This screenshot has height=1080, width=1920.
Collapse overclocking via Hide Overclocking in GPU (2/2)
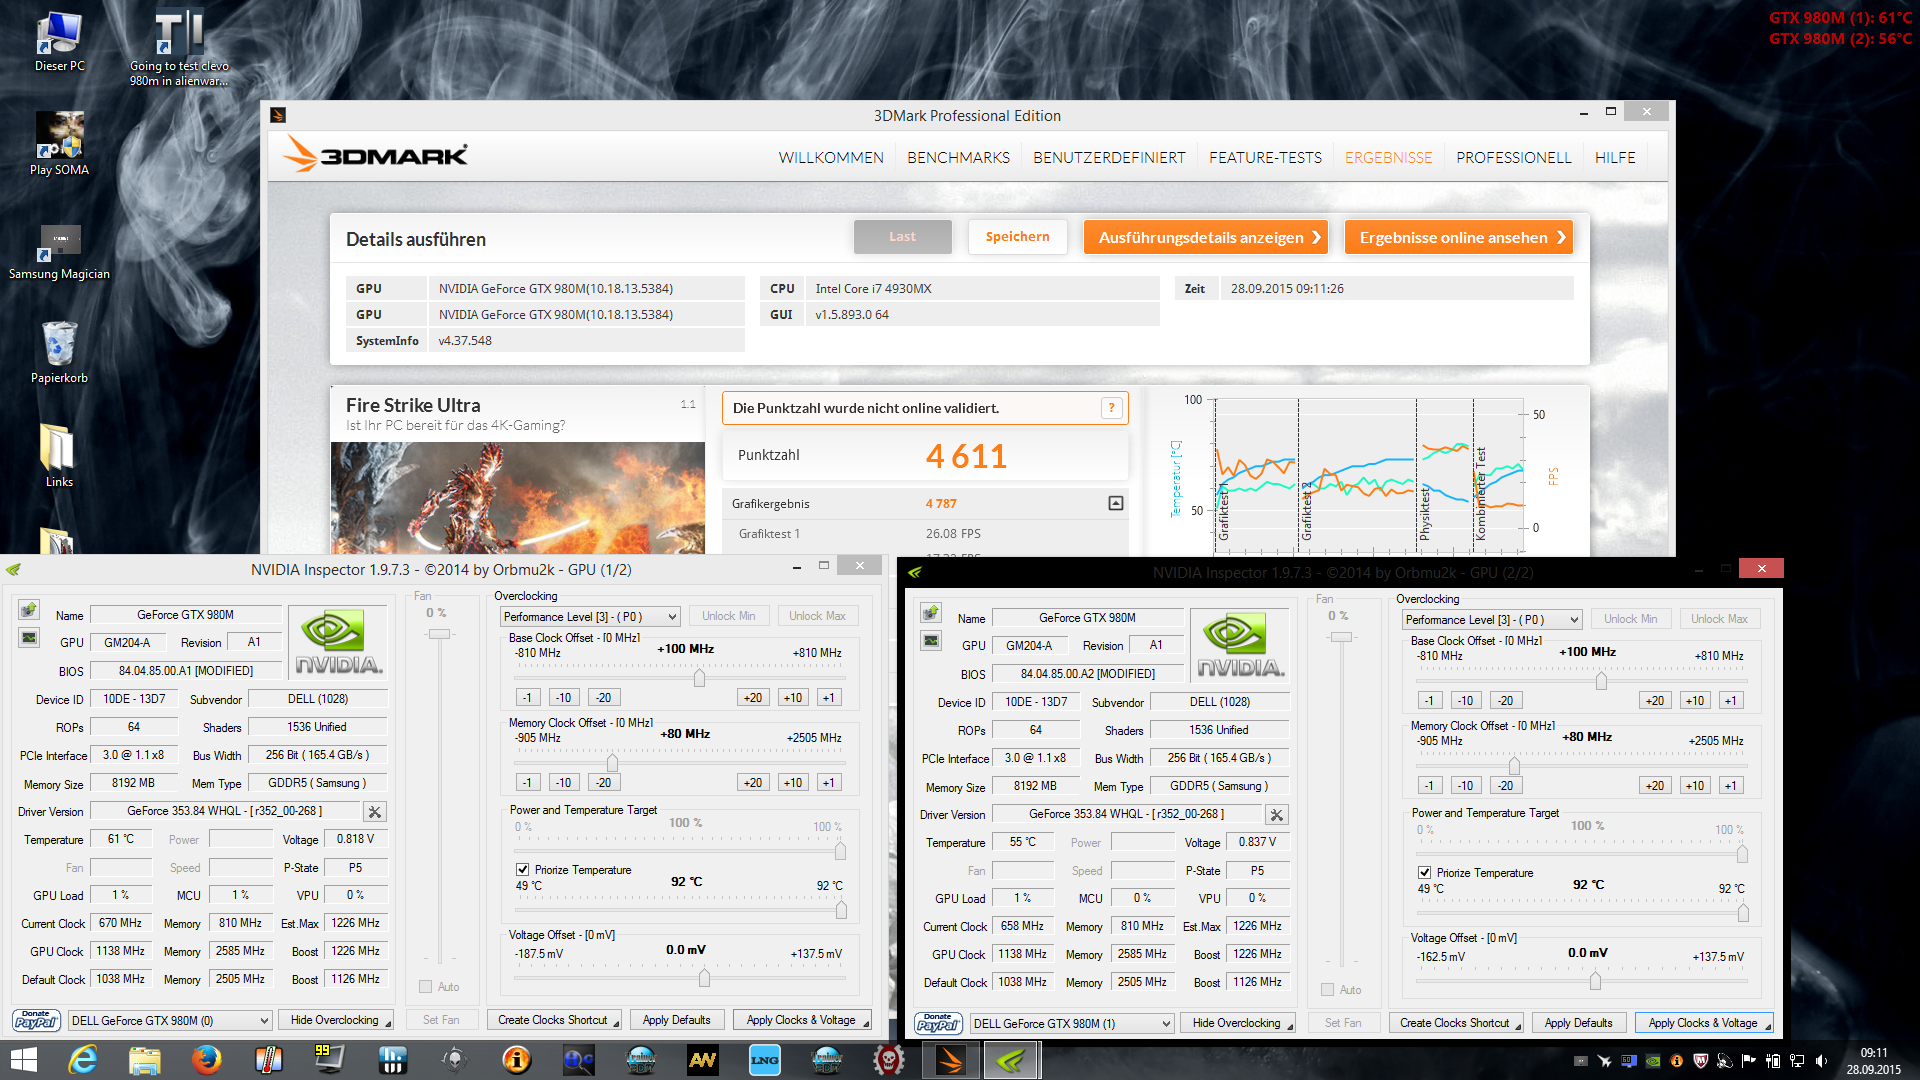tap(1240, 1024)
